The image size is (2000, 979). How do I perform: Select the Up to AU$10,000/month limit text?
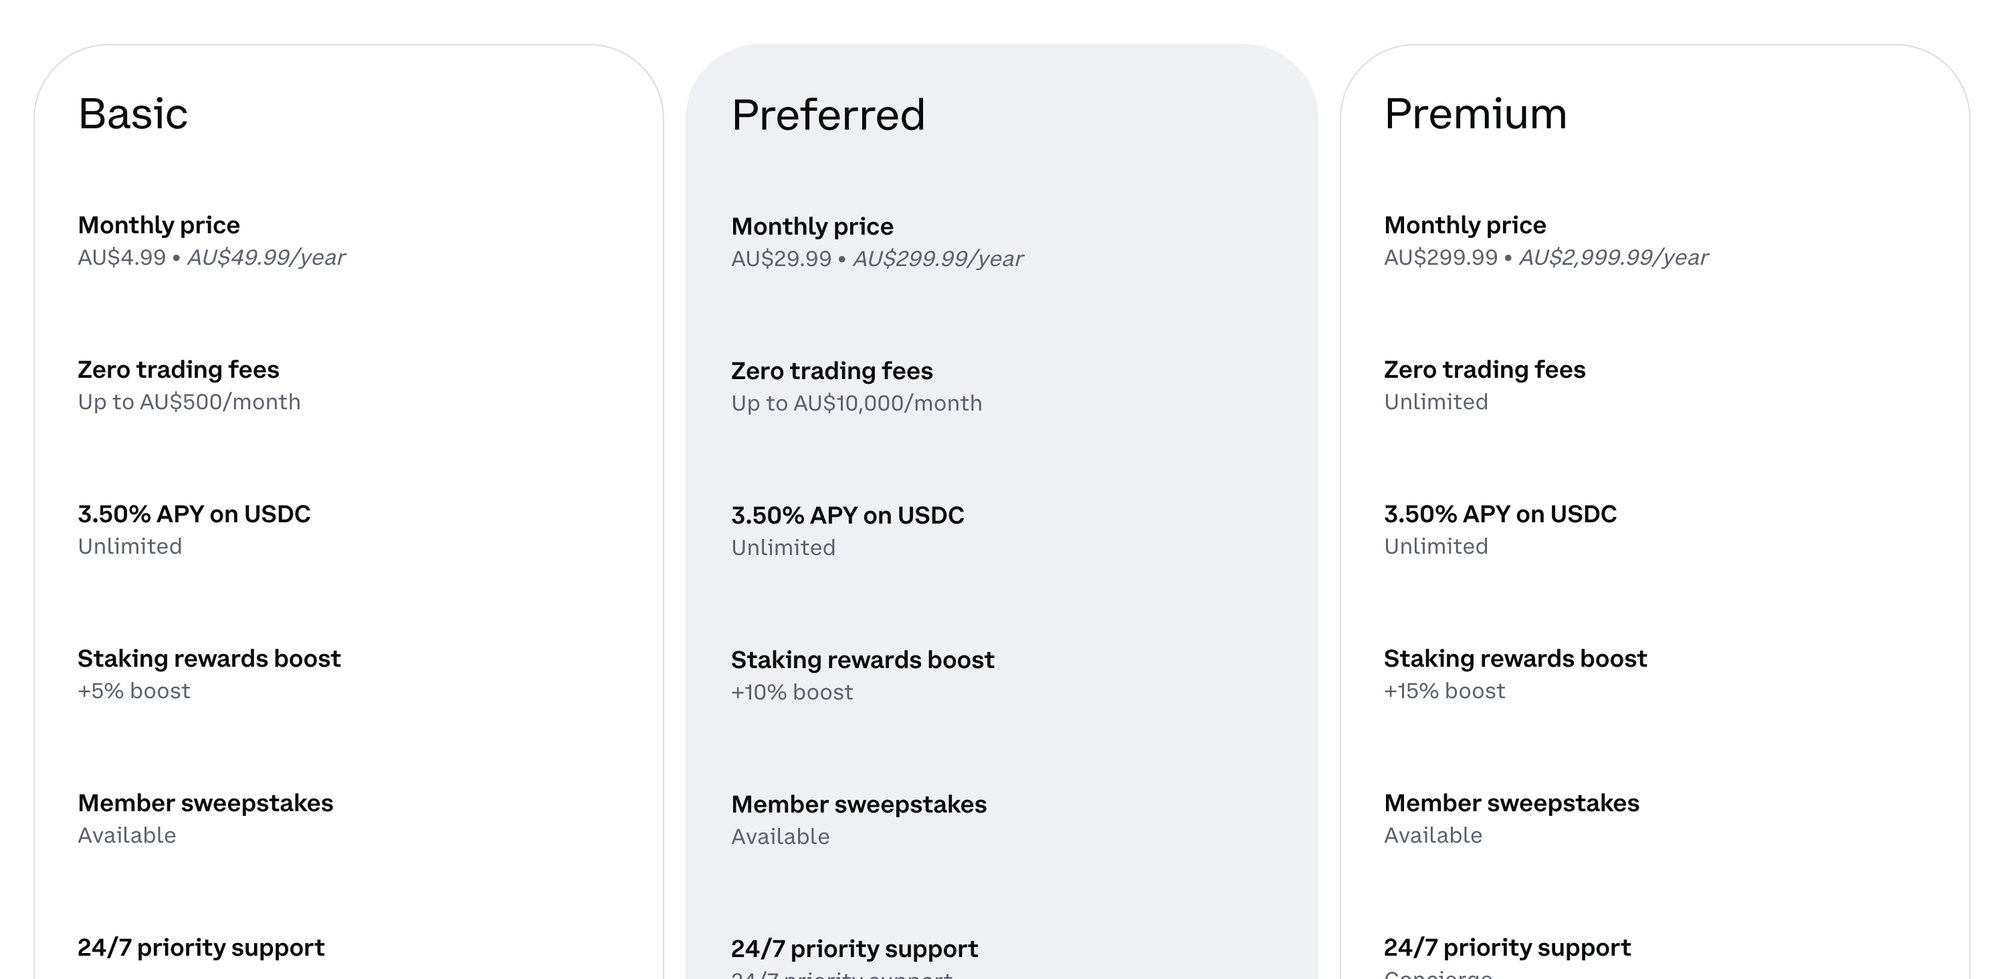856,403
